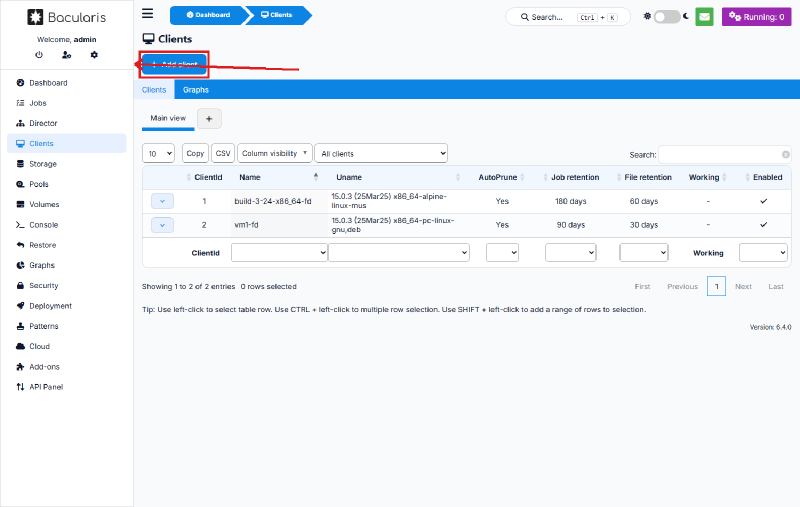
Task: Click the Add client button
Action: (174, 64)
